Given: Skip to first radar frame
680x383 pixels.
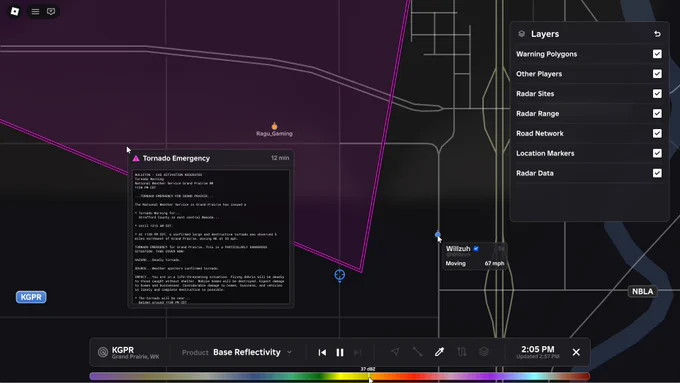Looking at the screenshot, I should pyautogui.click(x=322, y=352).
